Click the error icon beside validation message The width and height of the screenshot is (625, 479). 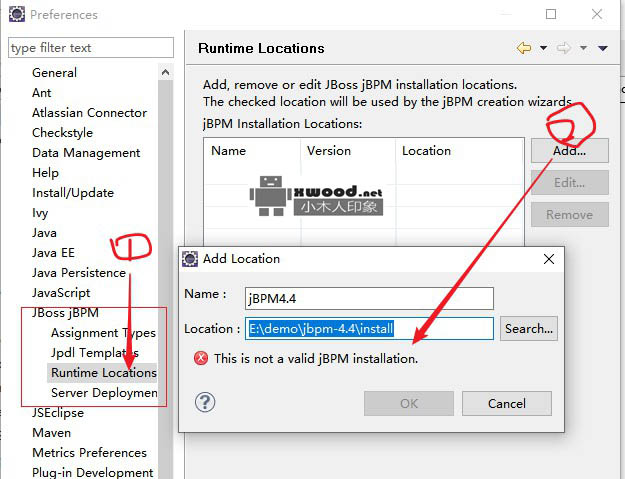(201, 358)
